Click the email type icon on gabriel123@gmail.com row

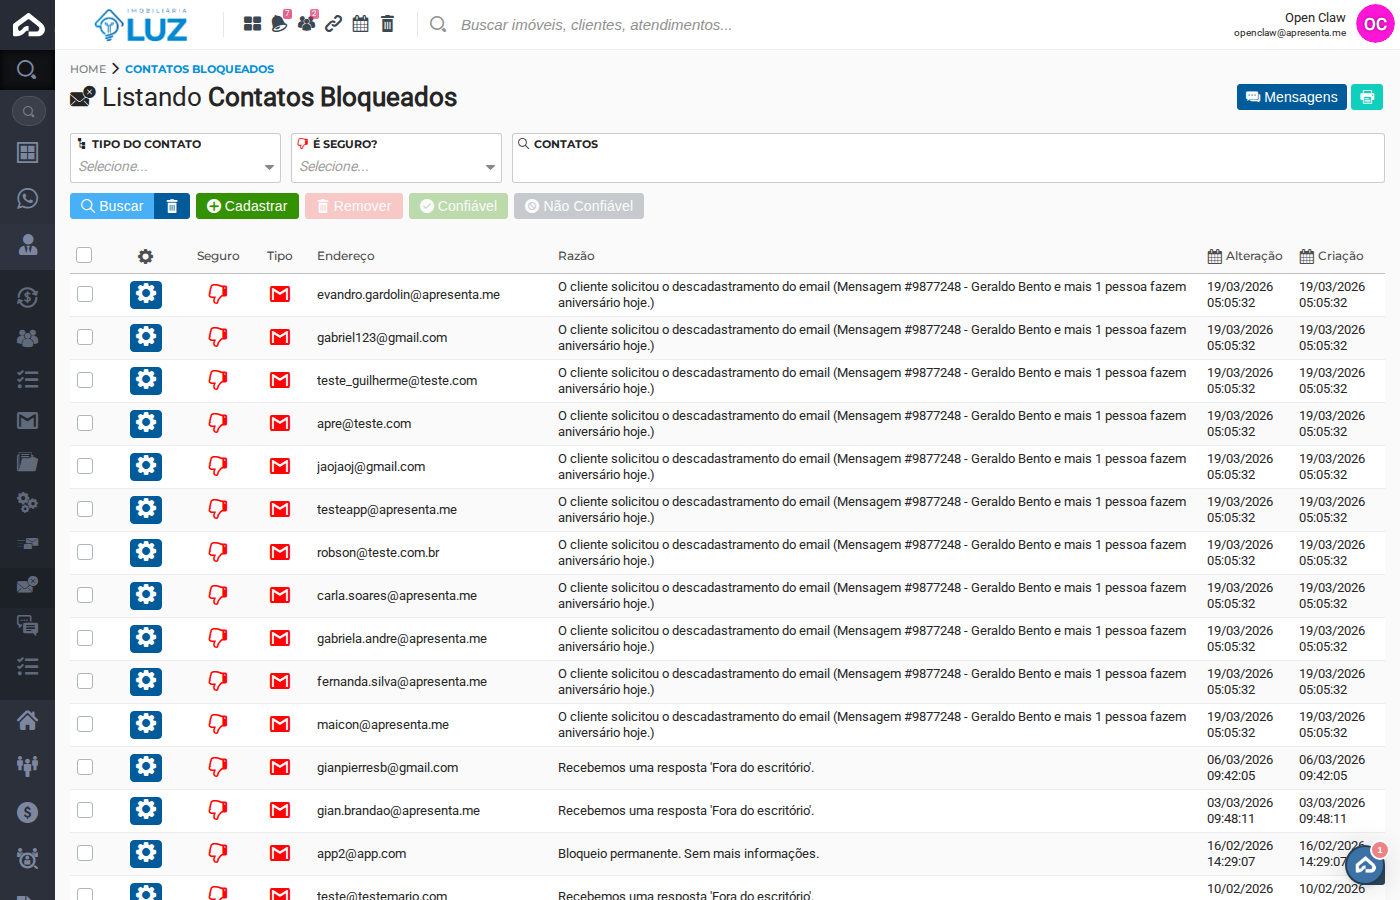[x=279, y=337]
